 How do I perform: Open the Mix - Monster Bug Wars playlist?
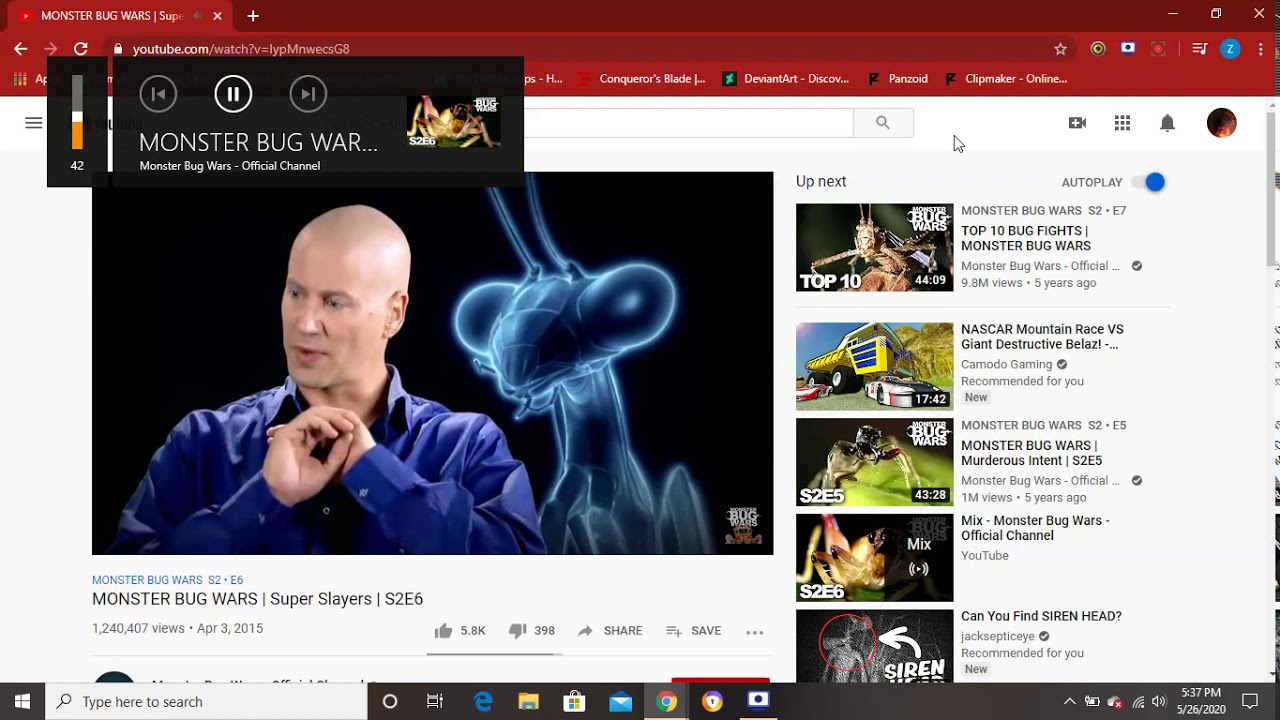(1035, 528)
